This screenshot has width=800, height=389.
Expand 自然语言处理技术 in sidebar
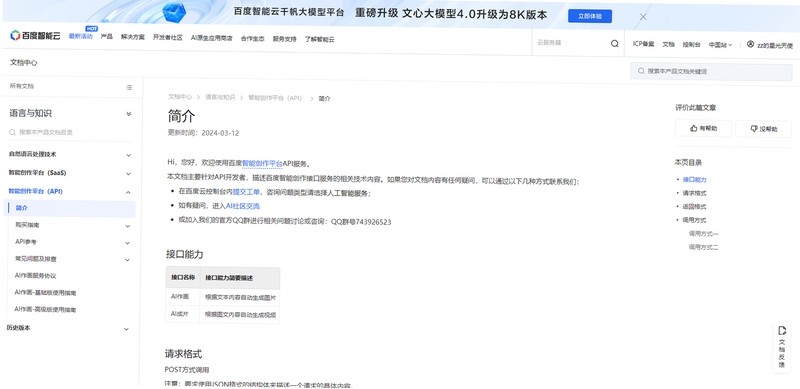click(129, 155)
